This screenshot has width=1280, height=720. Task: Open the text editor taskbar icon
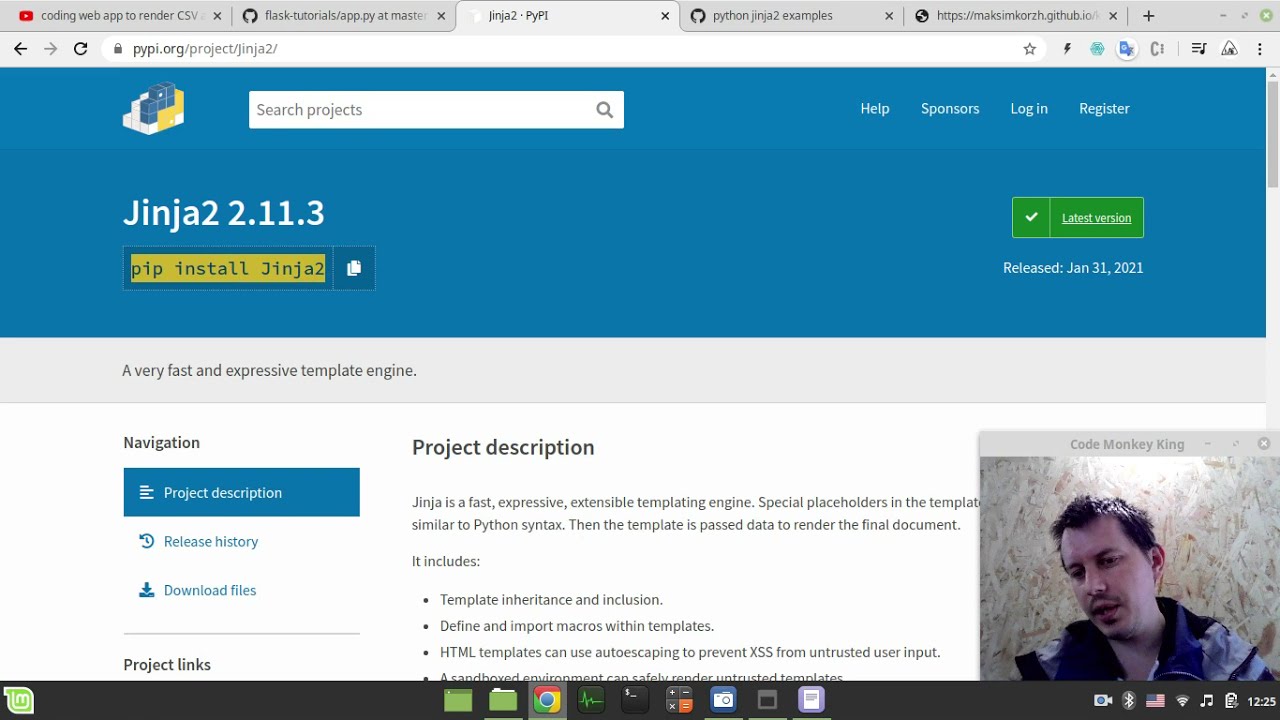[811, 701]
